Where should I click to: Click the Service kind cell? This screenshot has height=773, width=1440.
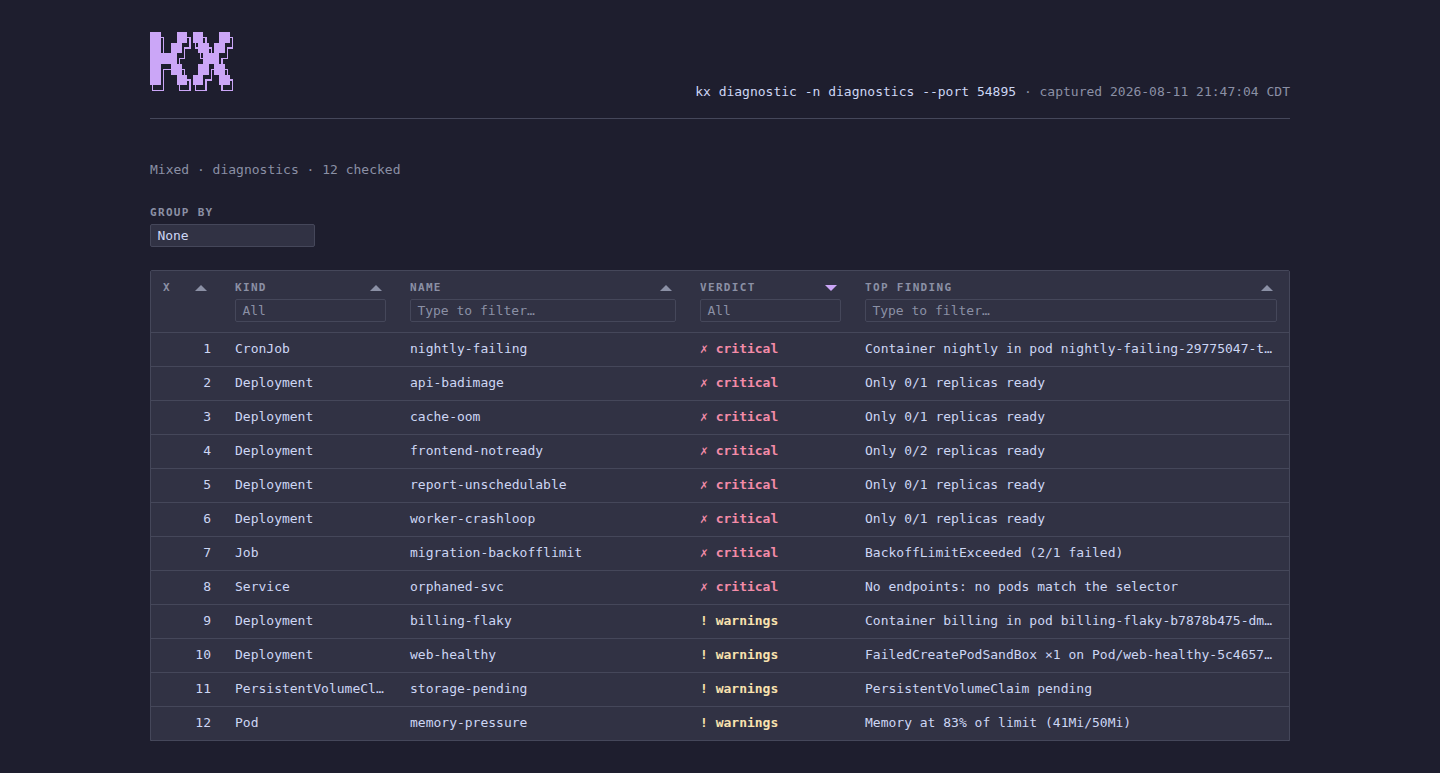coord(262,587)
